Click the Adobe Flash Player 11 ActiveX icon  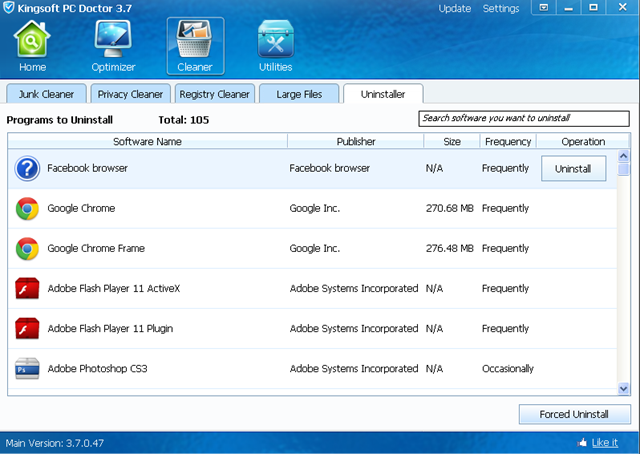tap(27, 288)
